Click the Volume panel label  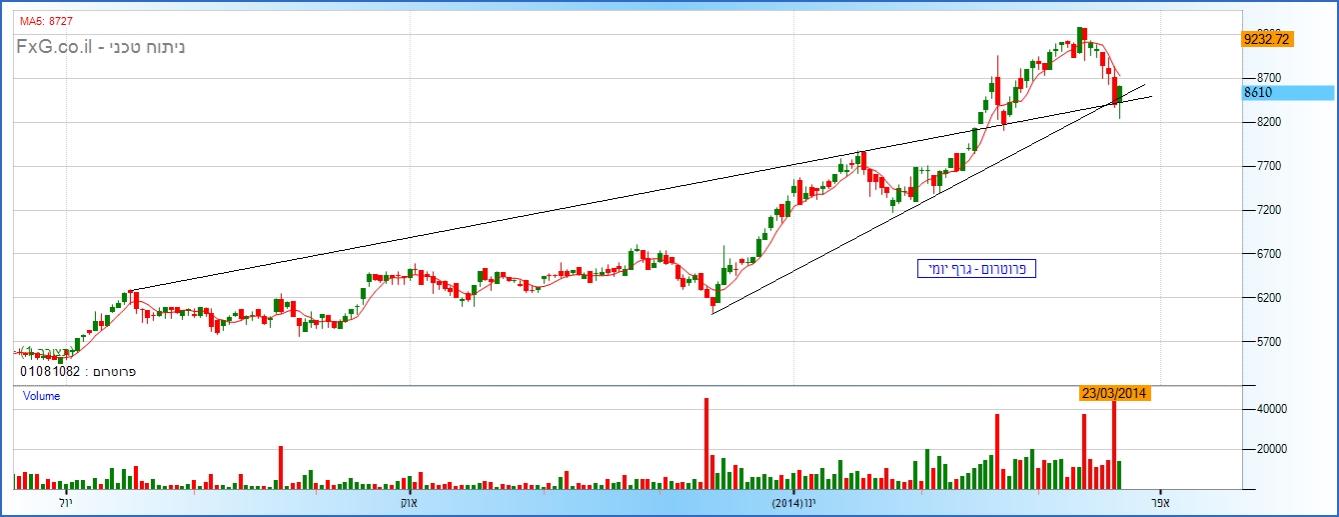click(x=41, y=396)
